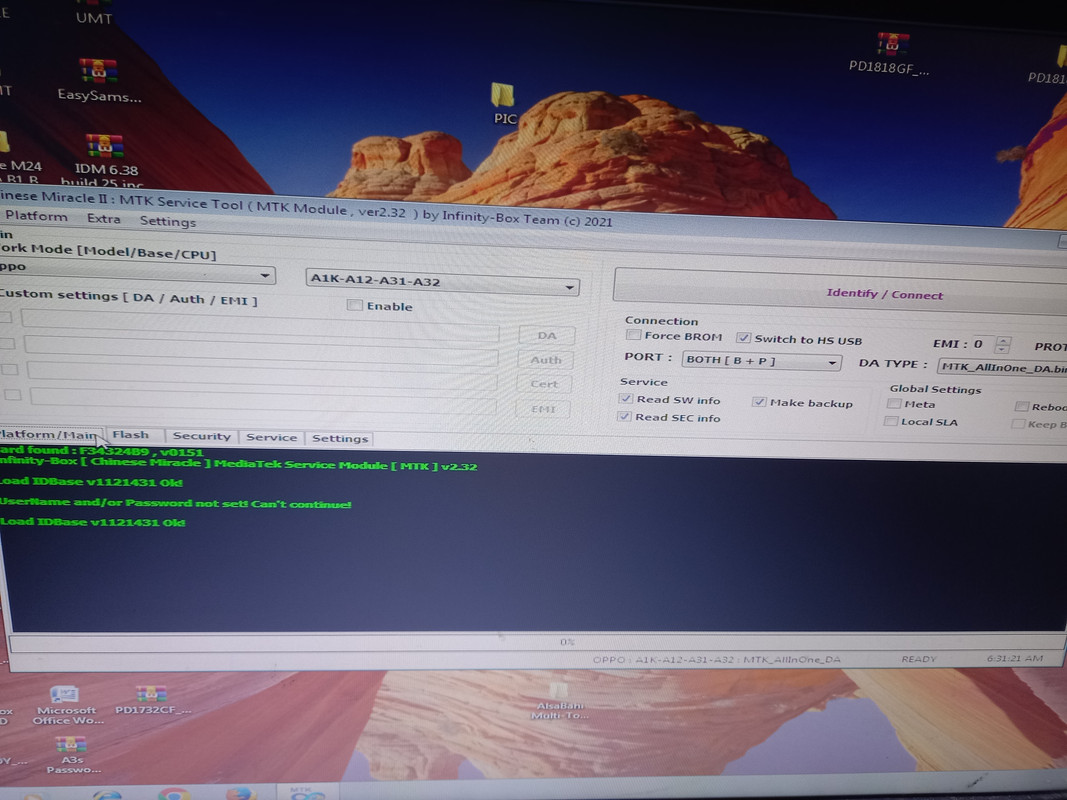The height and width of the screenshot is (800, 1067).
Task: Switch to MTK app taskbar button
Action: click(x=306, y=793)
